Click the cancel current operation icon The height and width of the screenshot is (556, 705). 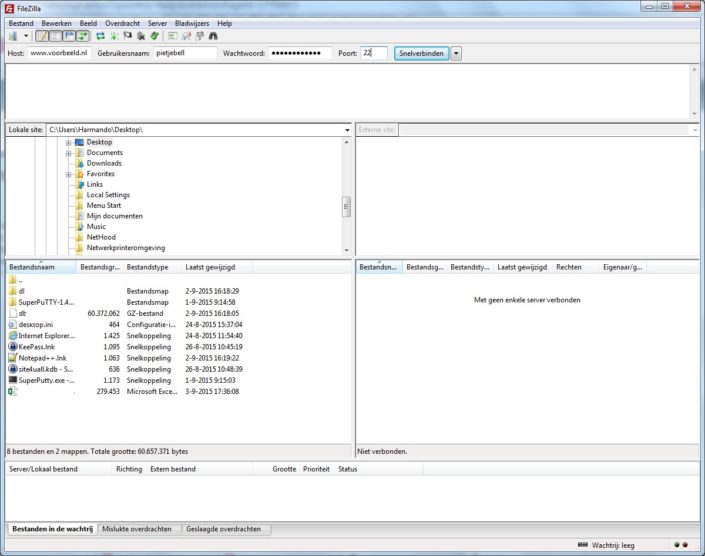tap(127, 36)
